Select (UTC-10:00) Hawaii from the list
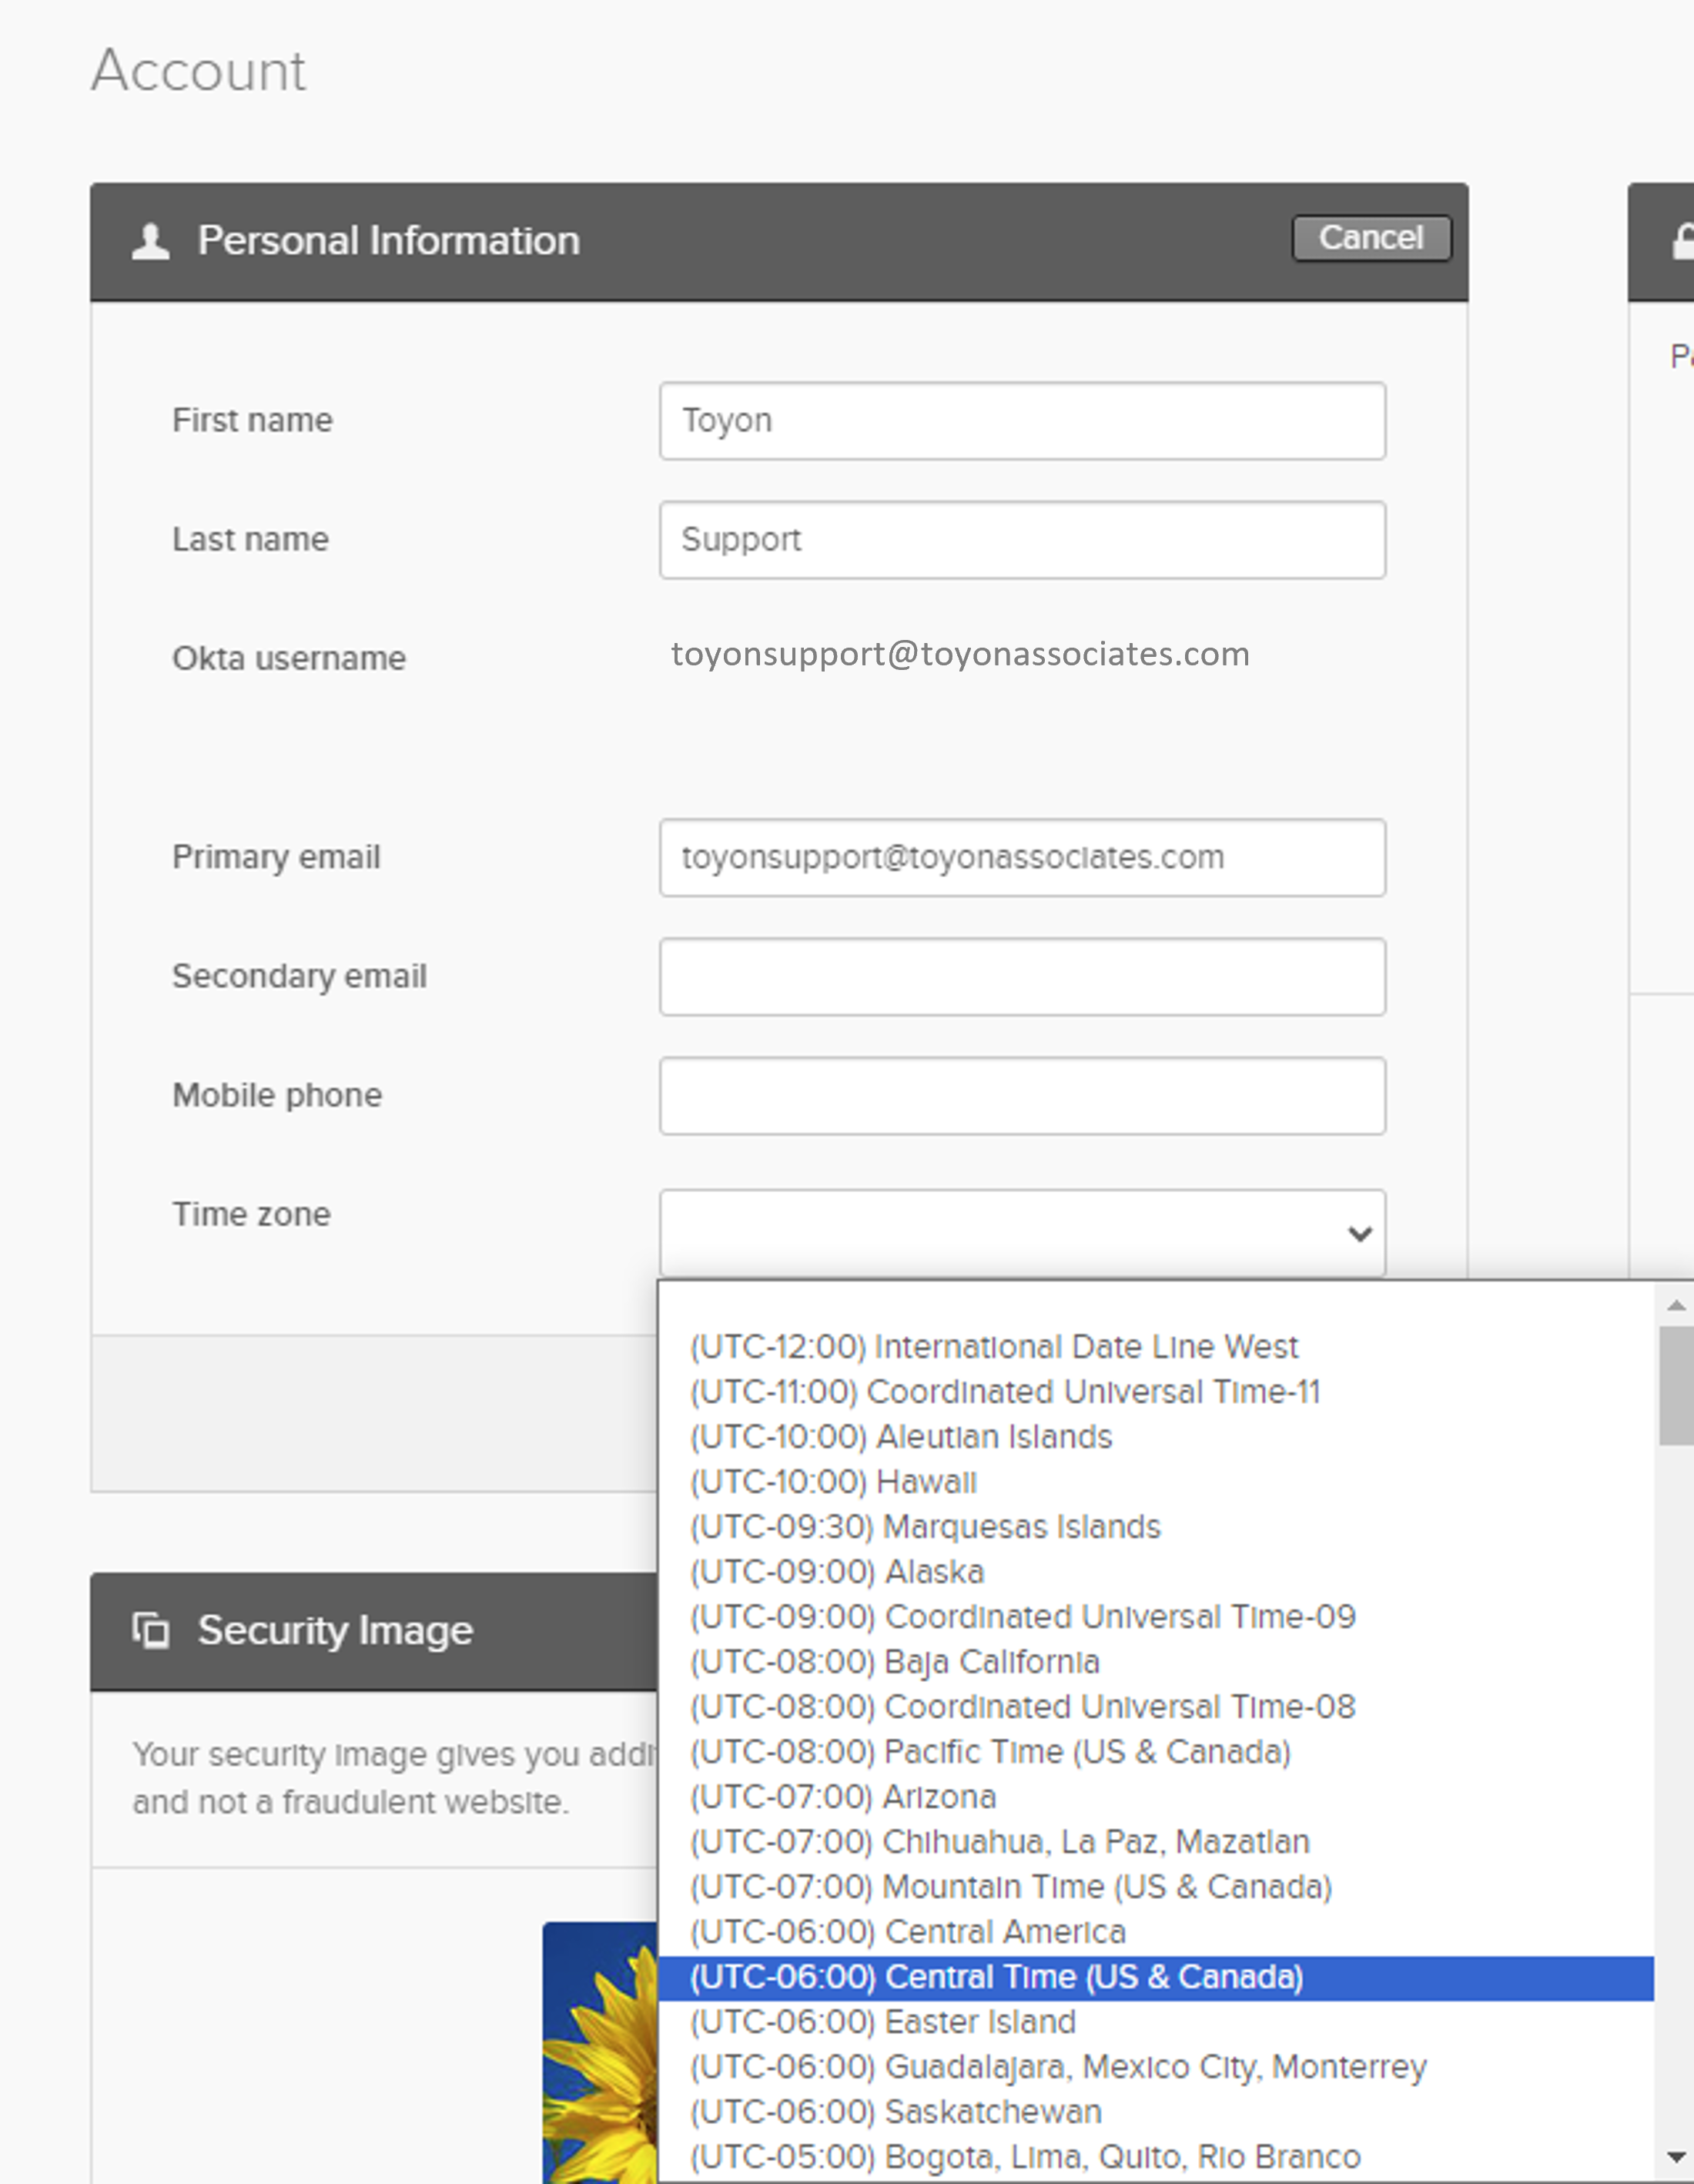 pyautogui.click(x=833, y=1481)
